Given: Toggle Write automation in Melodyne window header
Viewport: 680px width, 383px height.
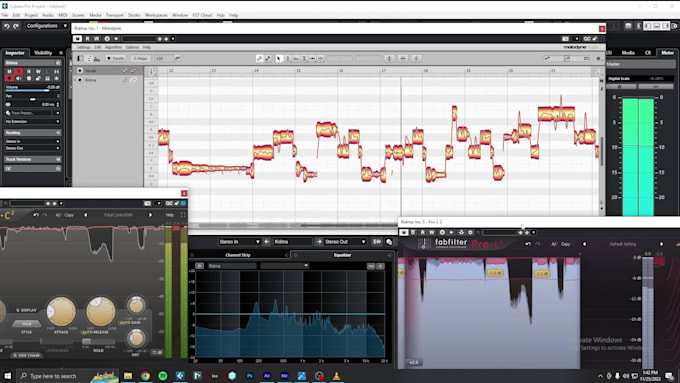Looking at the screenshot, I should point(96,39).
